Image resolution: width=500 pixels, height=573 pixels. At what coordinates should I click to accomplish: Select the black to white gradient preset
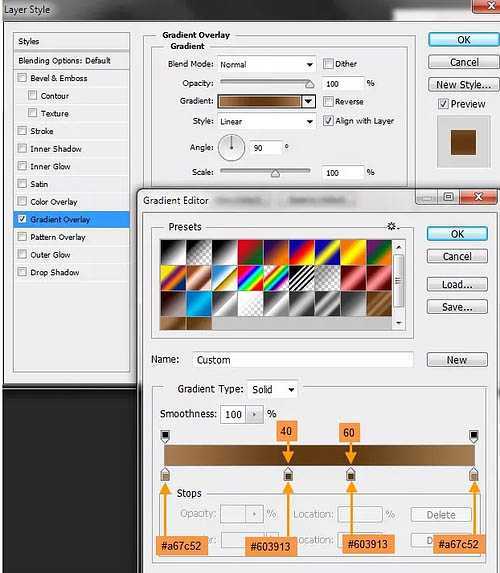click(173, 252)
